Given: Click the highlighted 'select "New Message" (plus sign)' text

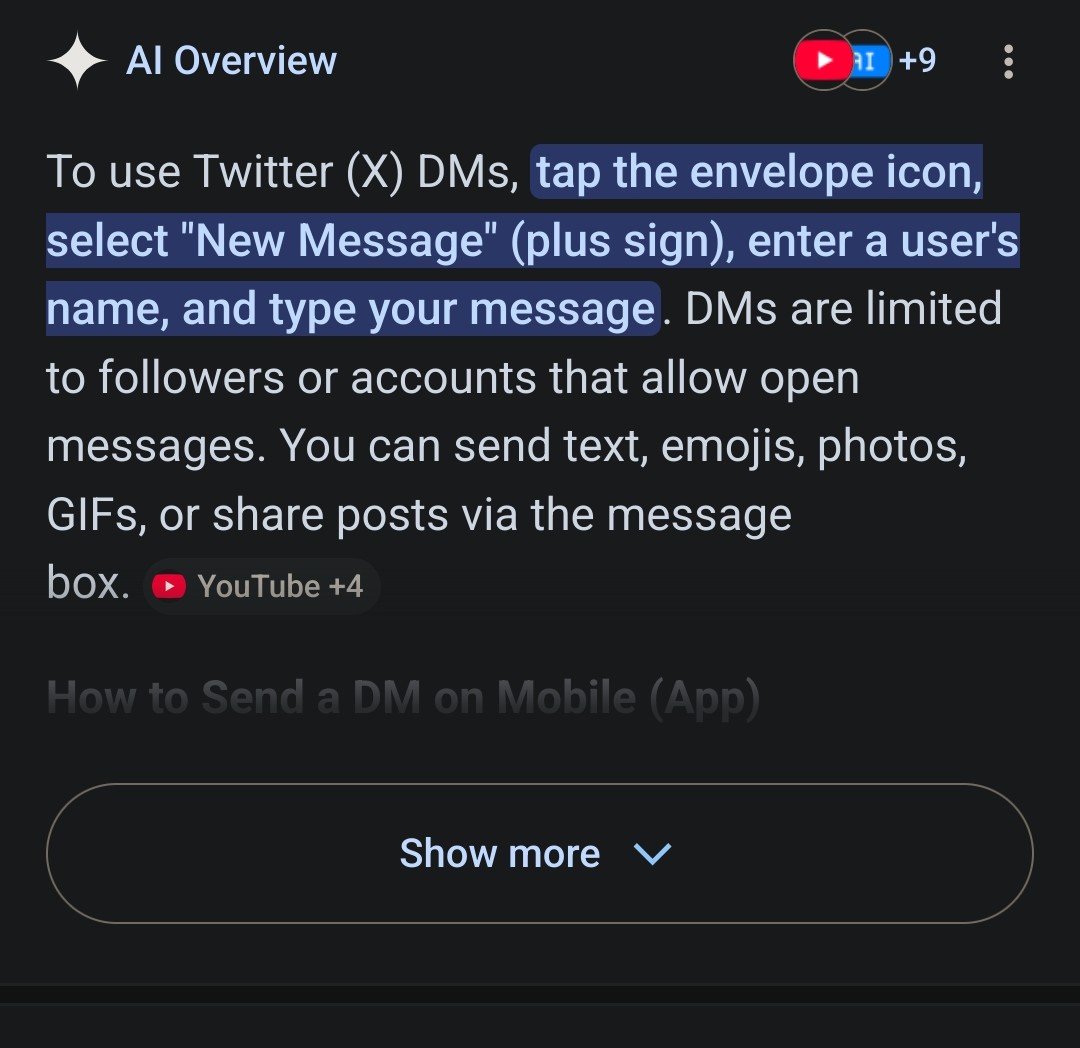Looking at the screenshot, I should click(x=391, y=241).
